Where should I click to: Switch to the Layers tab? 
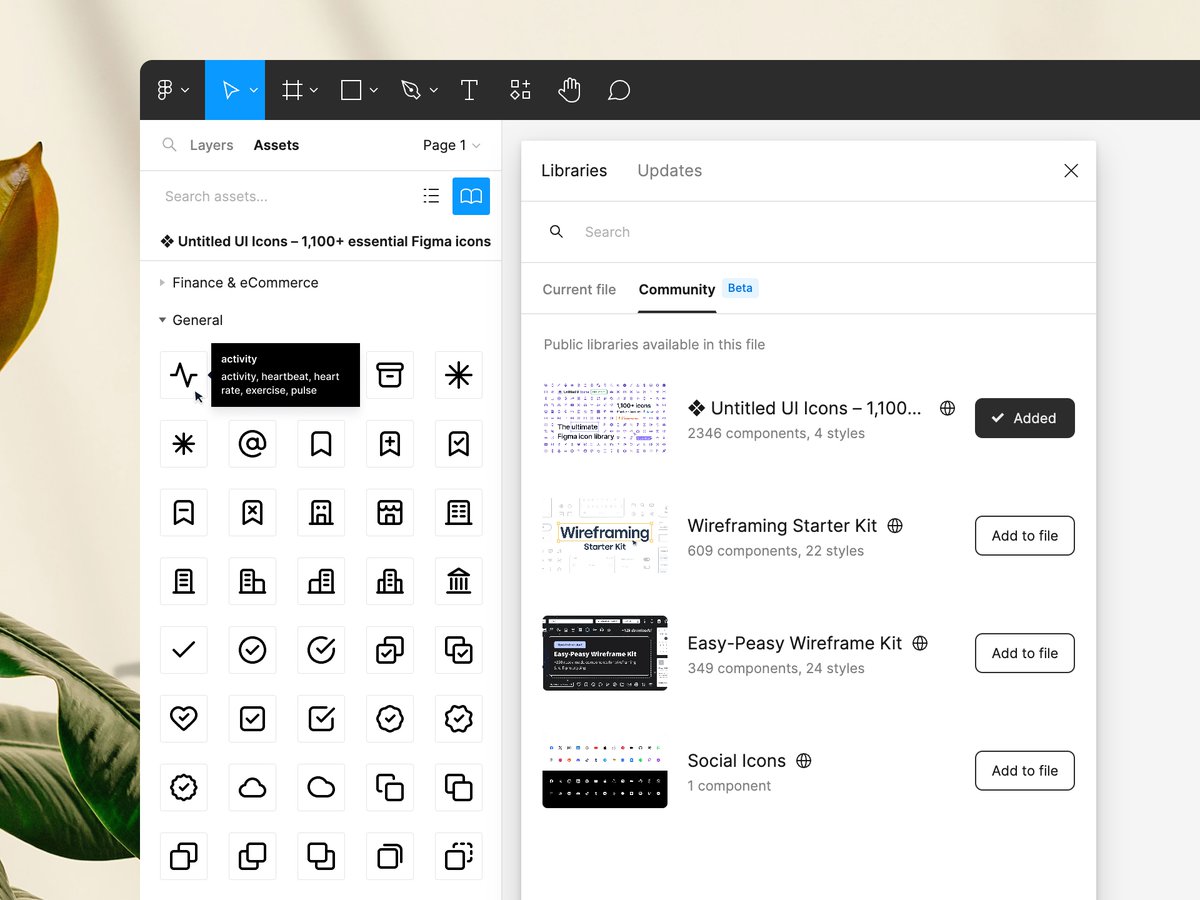click(211, 145)
